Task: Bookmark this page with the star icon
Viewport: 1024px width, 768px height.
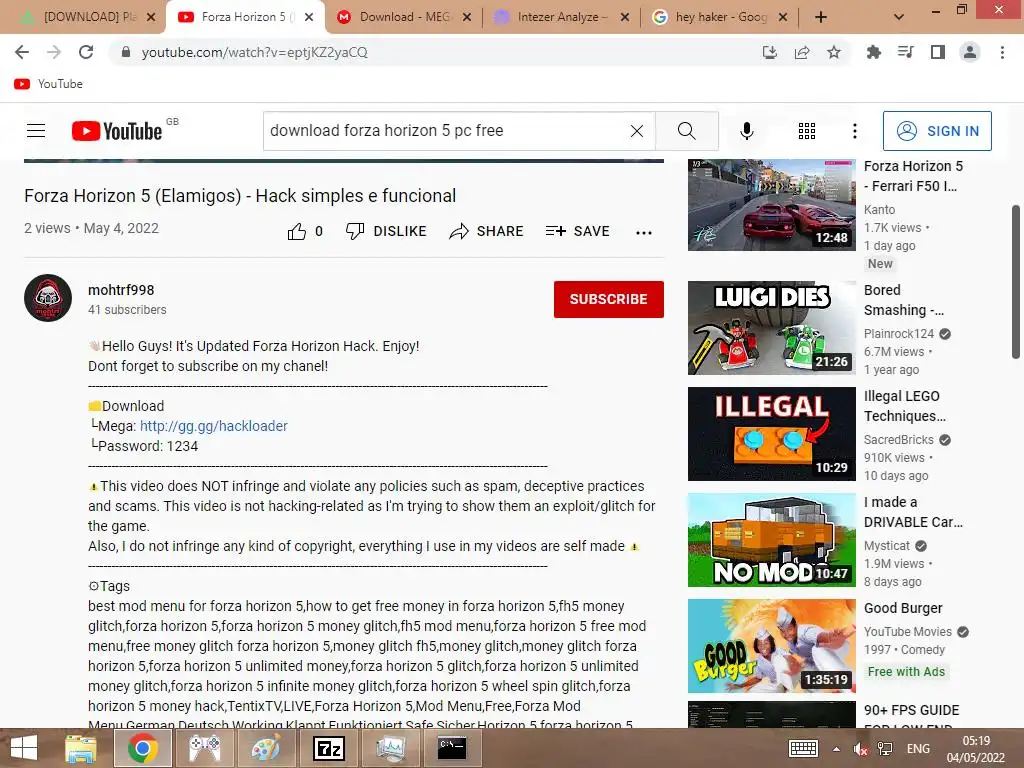Action: [x=834, y=52]
